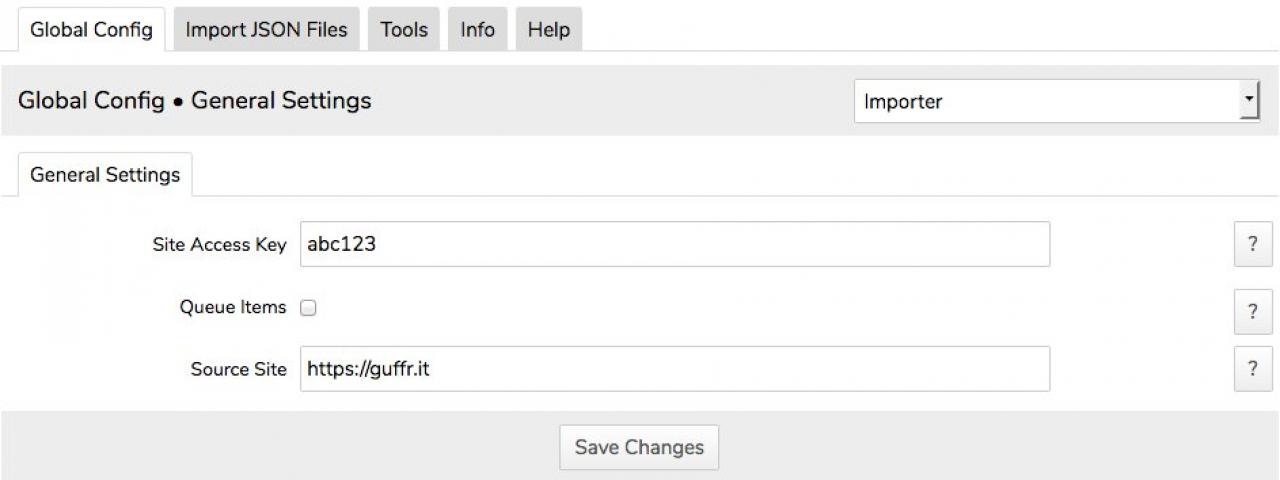Open the Tools tab
The height and width of the screenshot is (480, 1280).
tap(403, 30)
